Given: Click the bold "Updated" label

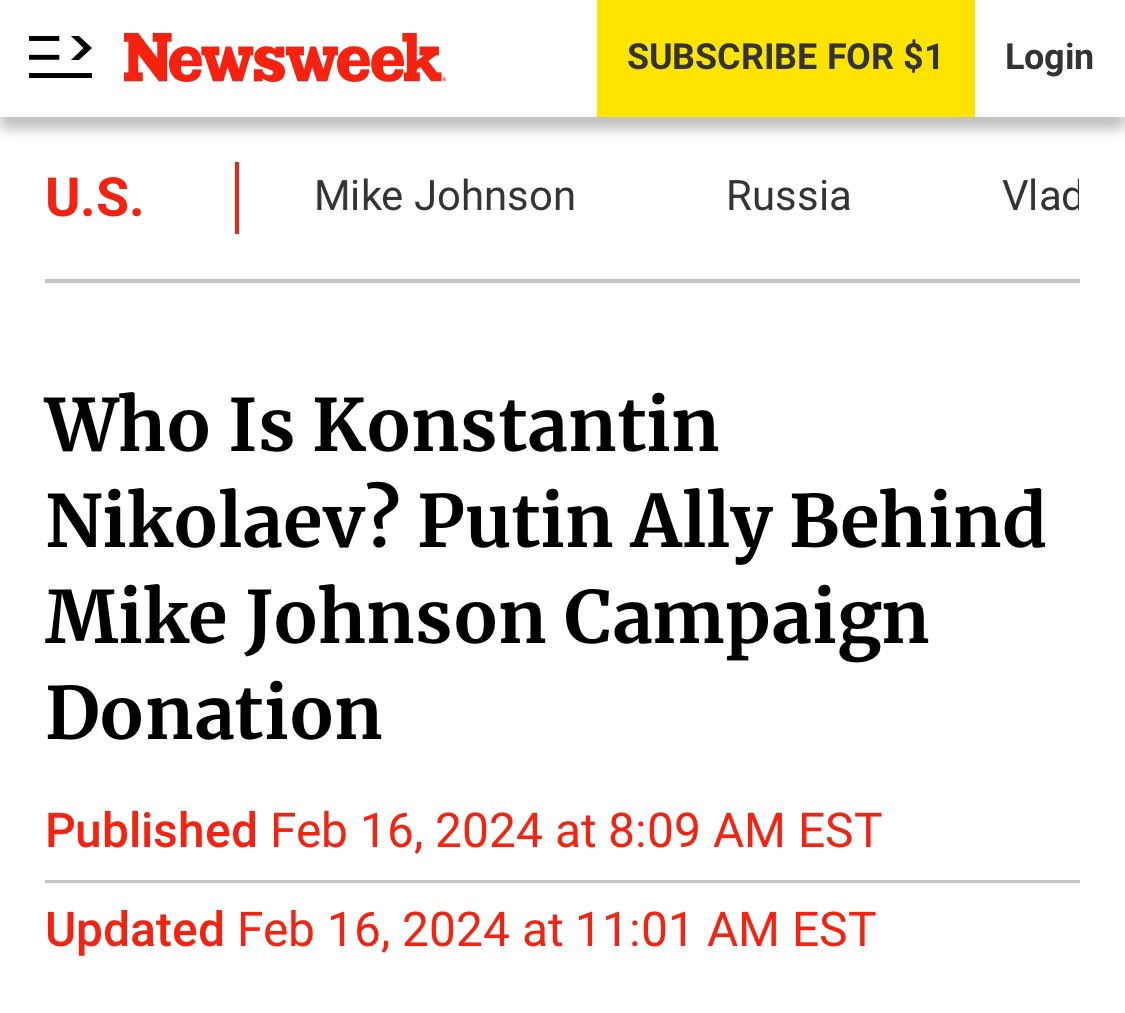Looking at the screenshot, I should [x=135, y=929].
